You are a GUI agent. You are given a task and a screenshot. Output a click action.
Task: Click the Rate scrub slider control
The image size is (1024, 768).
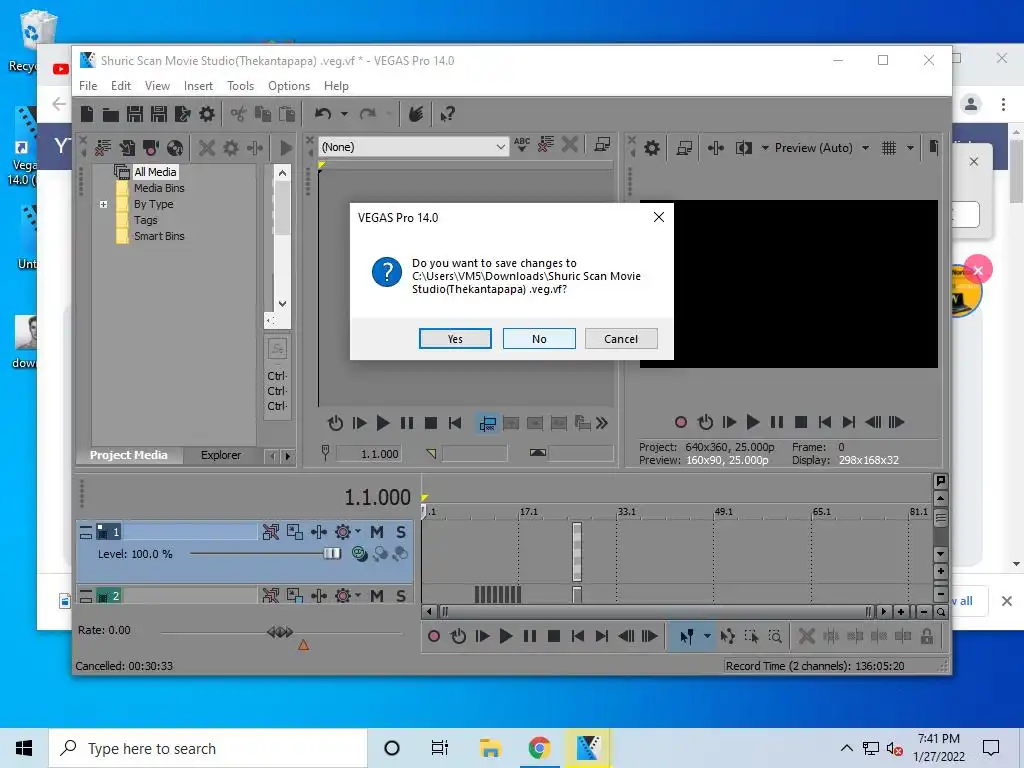pyautogui.click(x=280, y=632)
